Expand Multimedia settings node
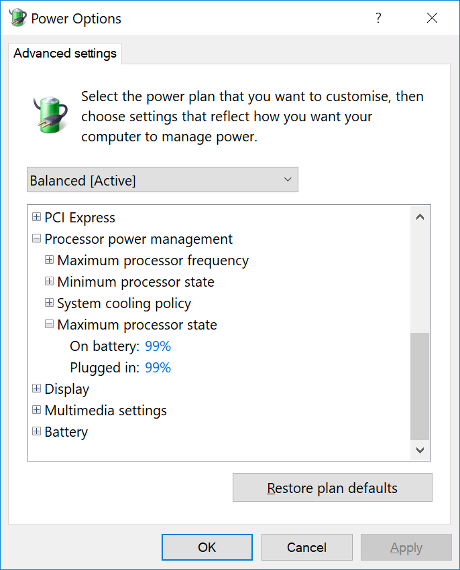460x570 pixels. 36,410
